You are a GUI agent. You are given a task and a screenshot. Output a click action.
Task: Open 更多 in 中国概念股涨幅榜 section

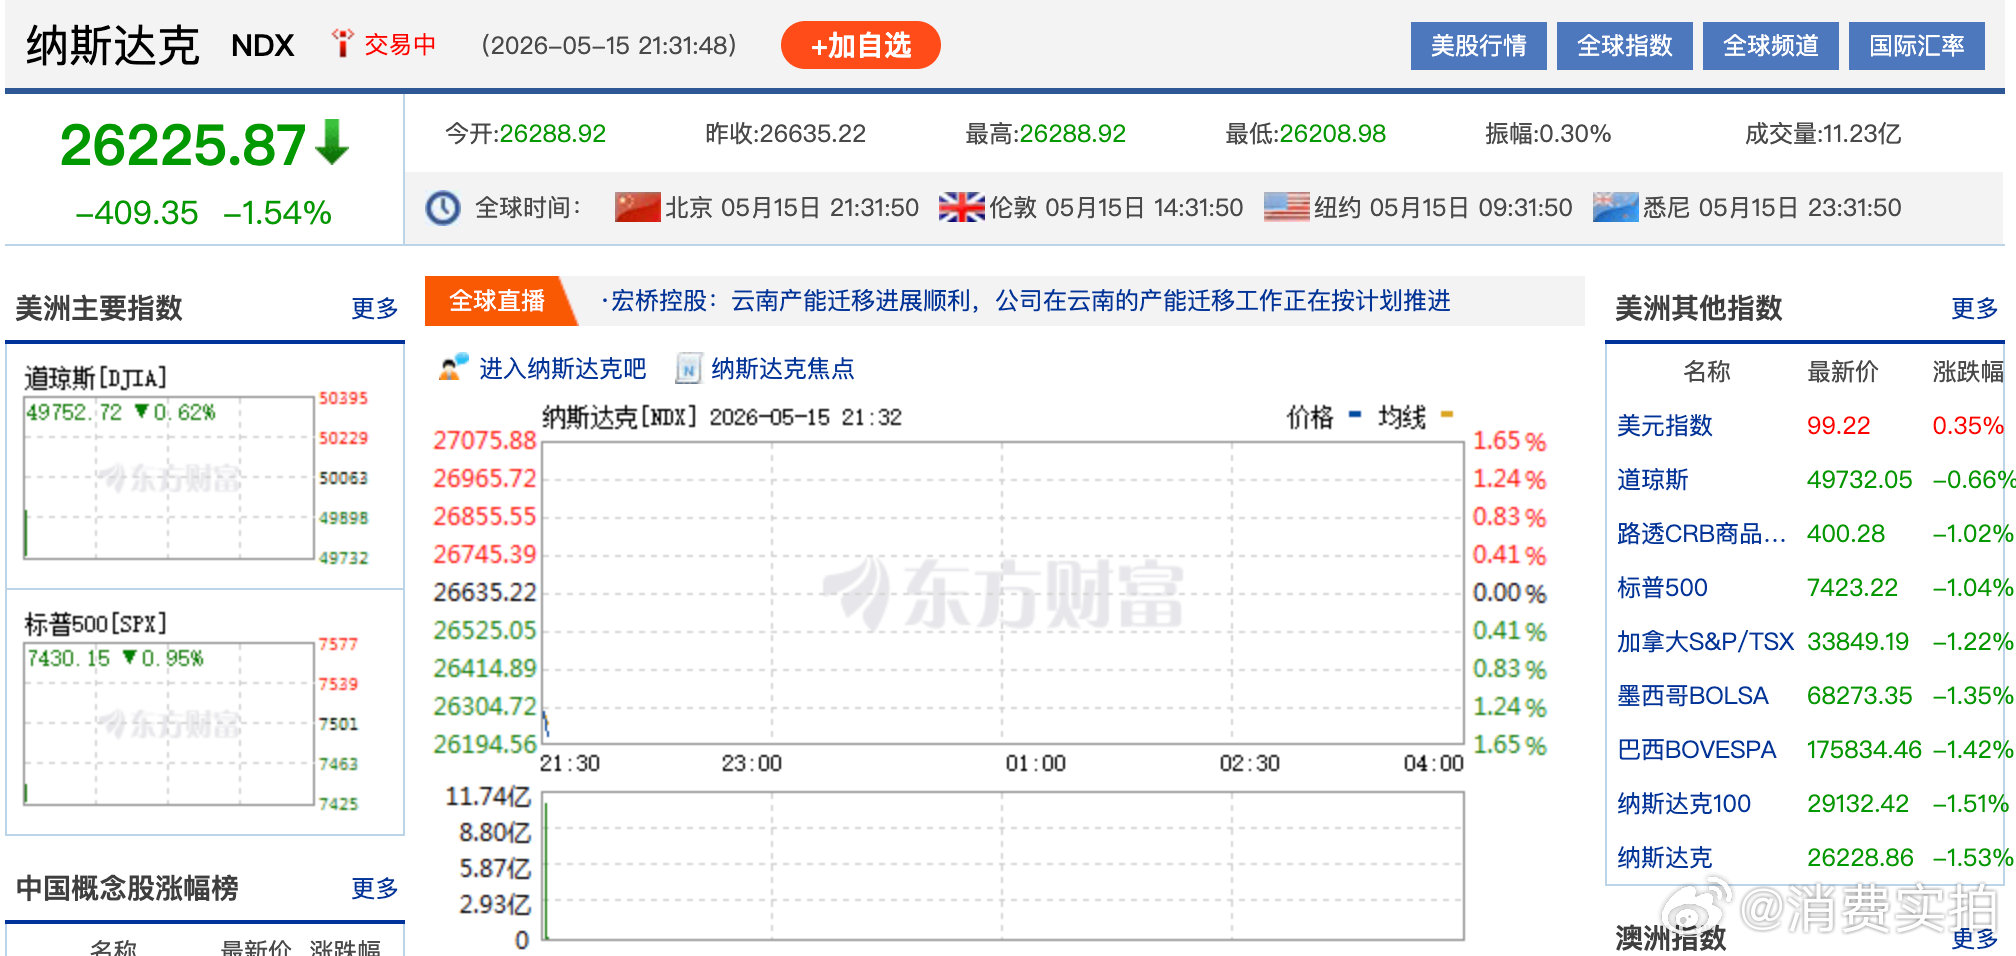pyautogui.click(x=375, y=888)
